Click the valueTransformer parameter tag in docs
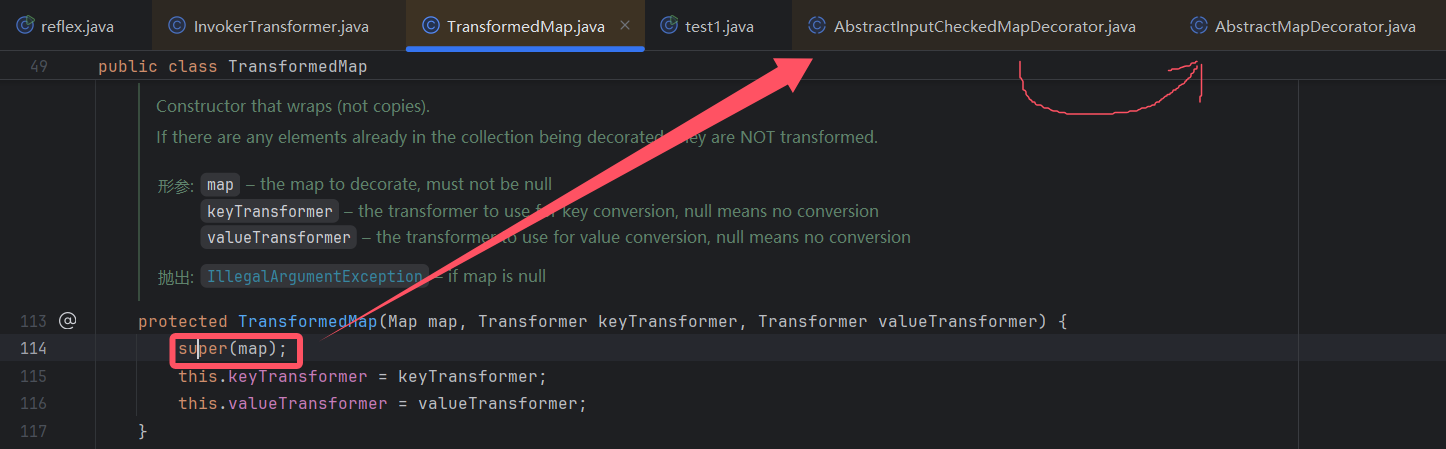The image size is (1446, 449). coord(279,237)
